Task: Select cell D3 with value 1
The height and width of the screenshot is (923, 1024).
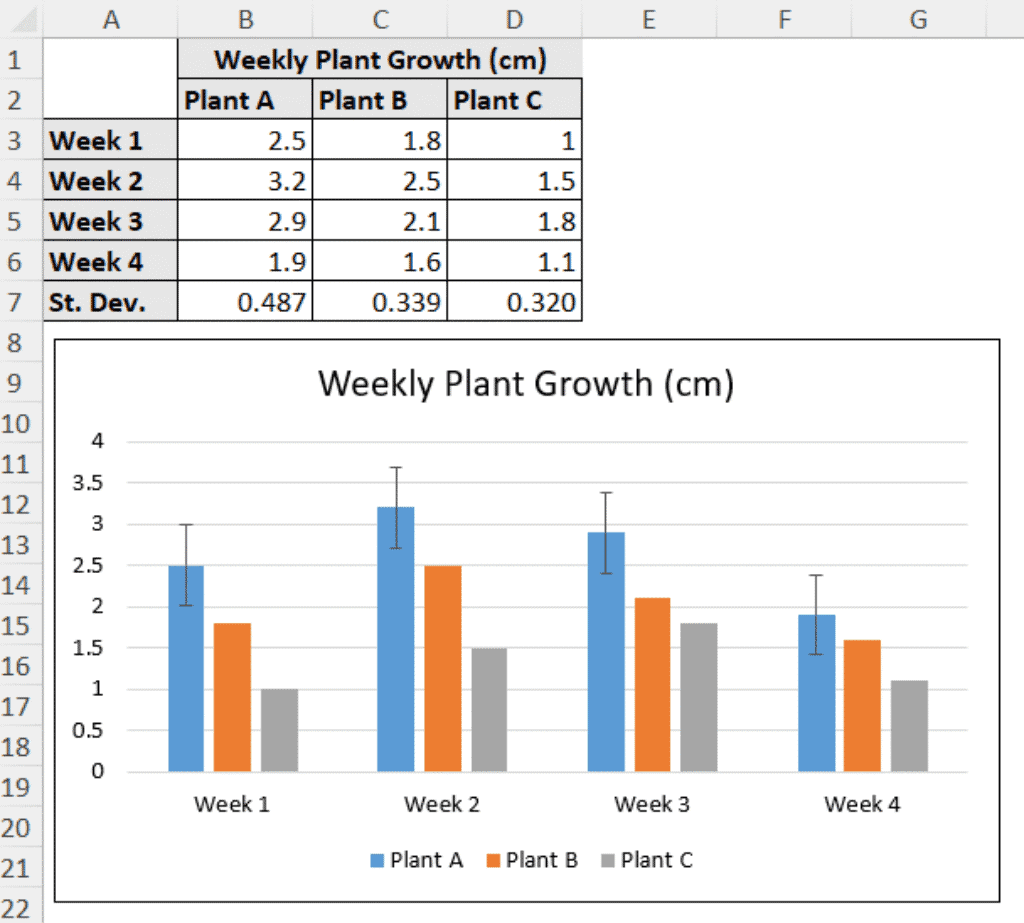Action: (514, 141)
